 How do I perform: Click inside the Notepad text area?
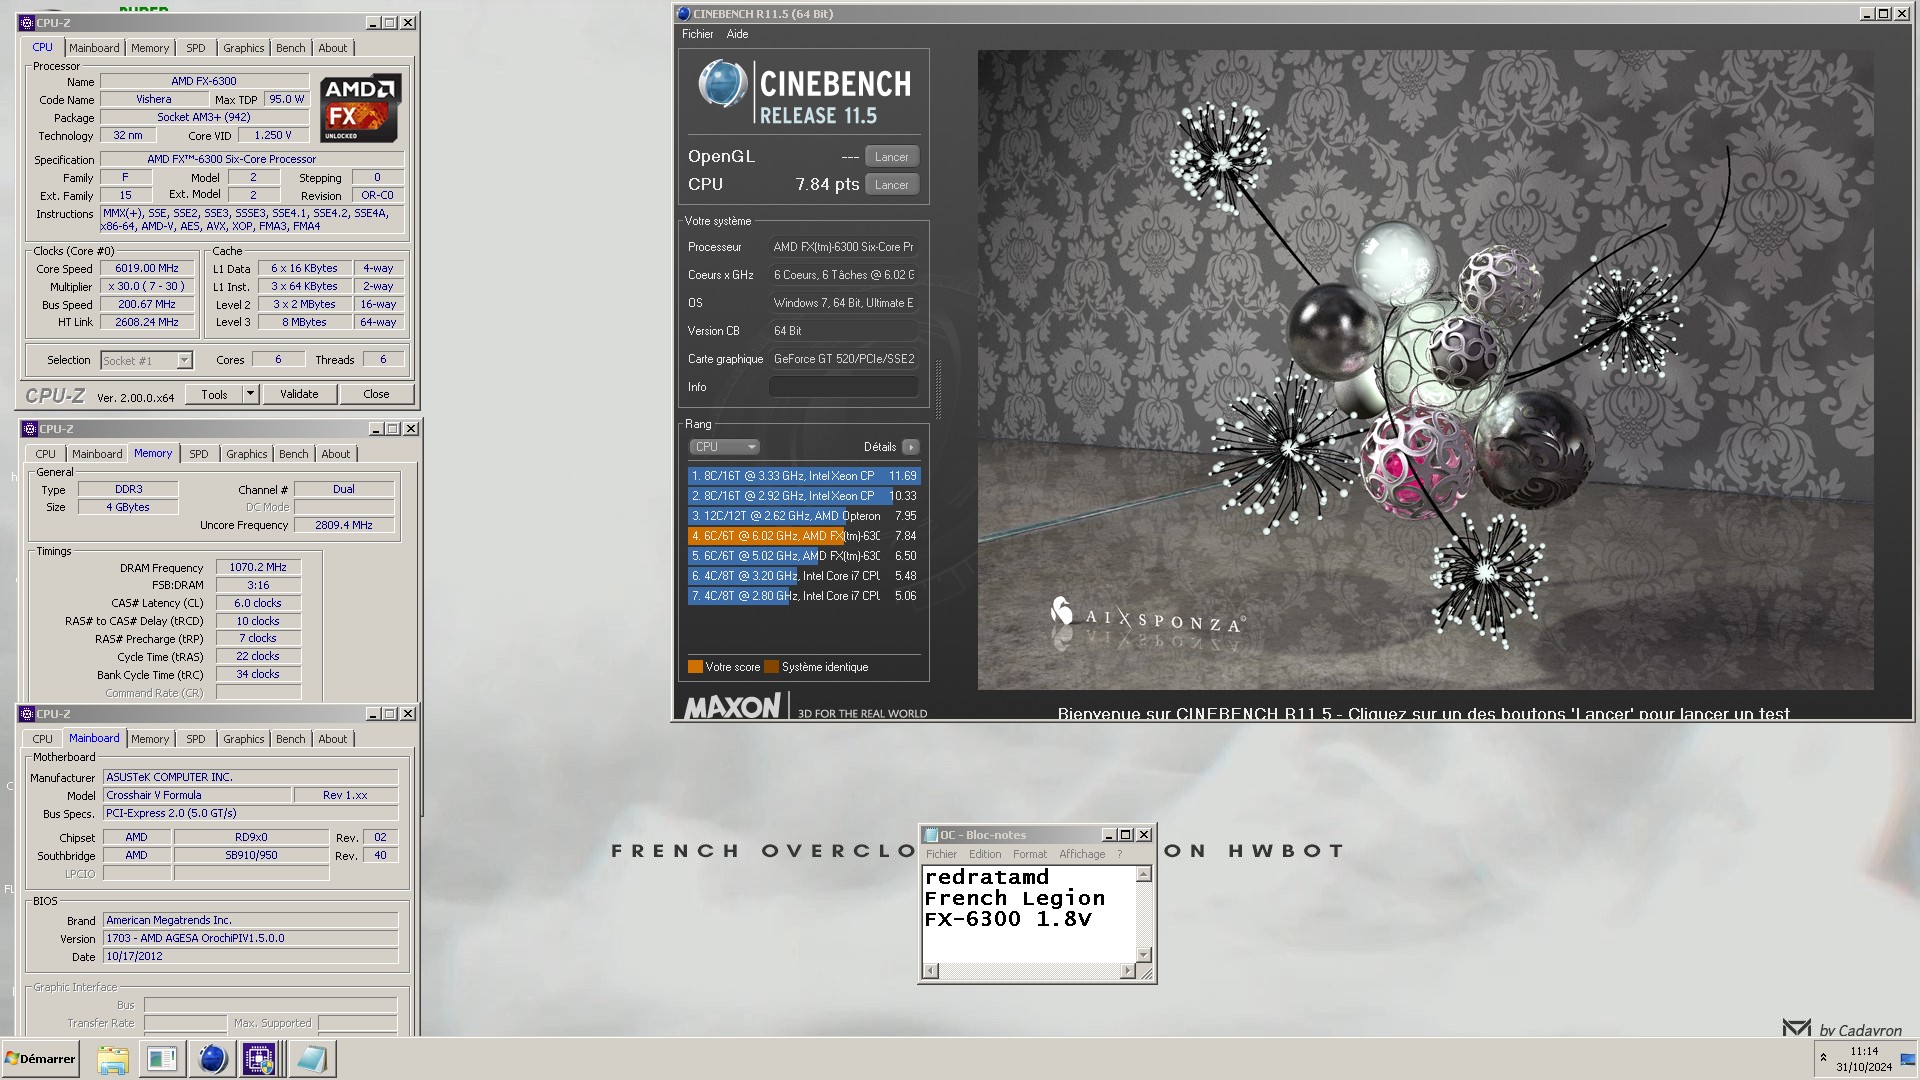[x=1029, y=914]
